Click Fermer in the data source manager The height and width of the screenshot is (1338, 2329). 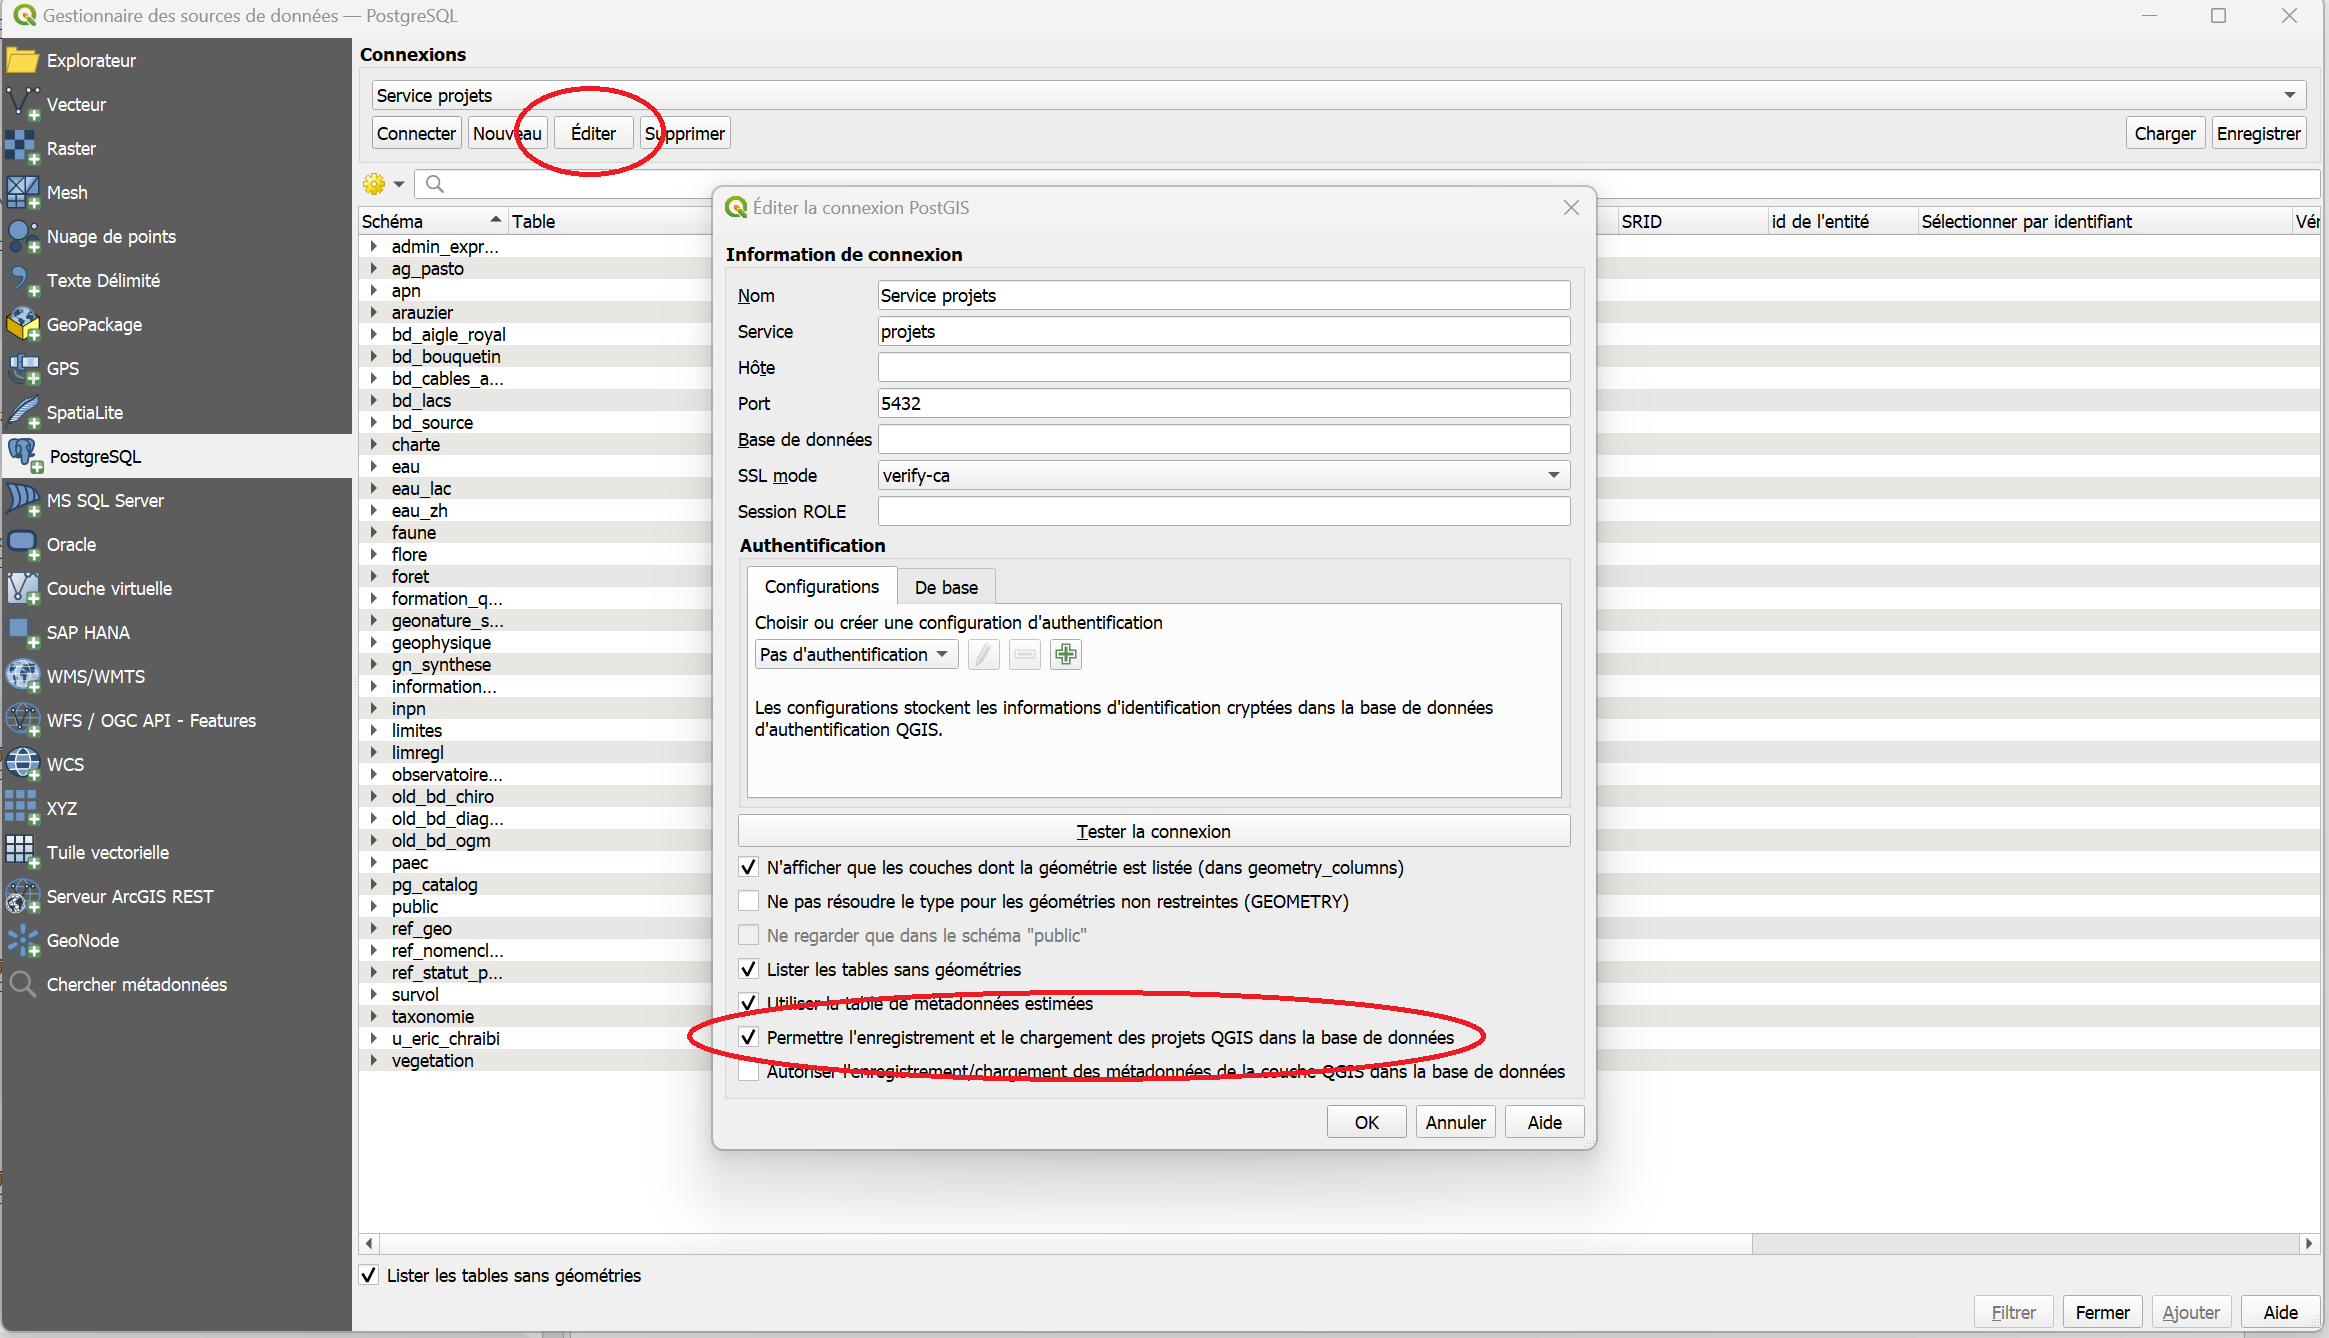click(x=2102, y=1312)
